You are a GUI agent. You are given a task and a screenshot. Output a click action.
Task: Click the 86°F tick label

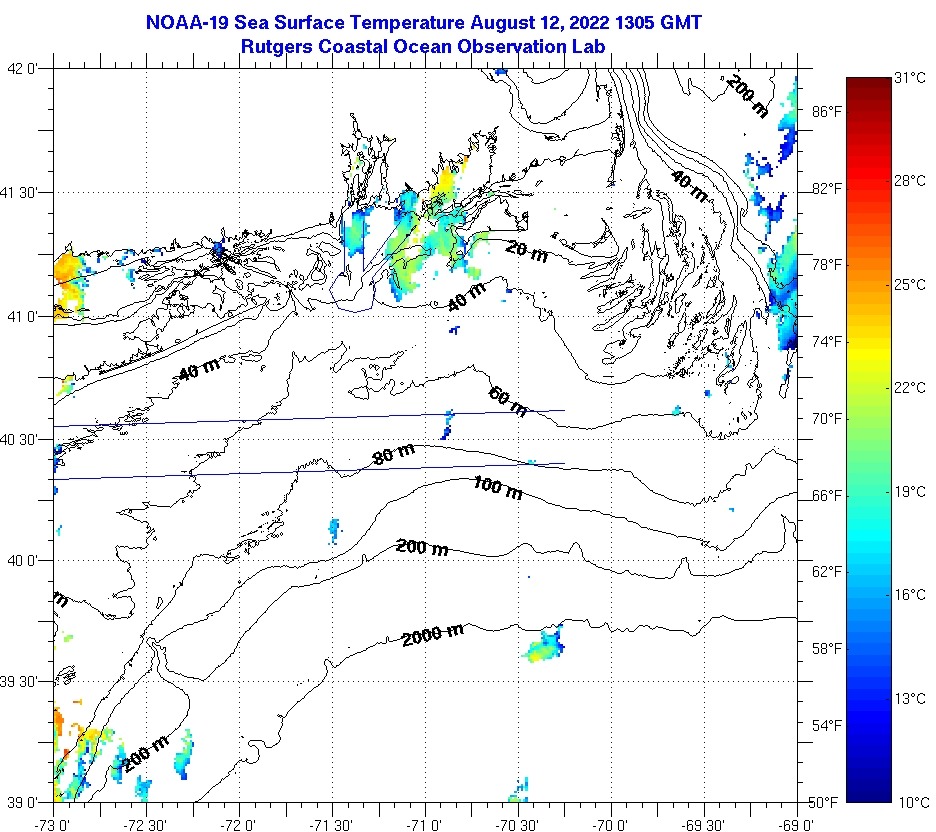tap(825, 112)
